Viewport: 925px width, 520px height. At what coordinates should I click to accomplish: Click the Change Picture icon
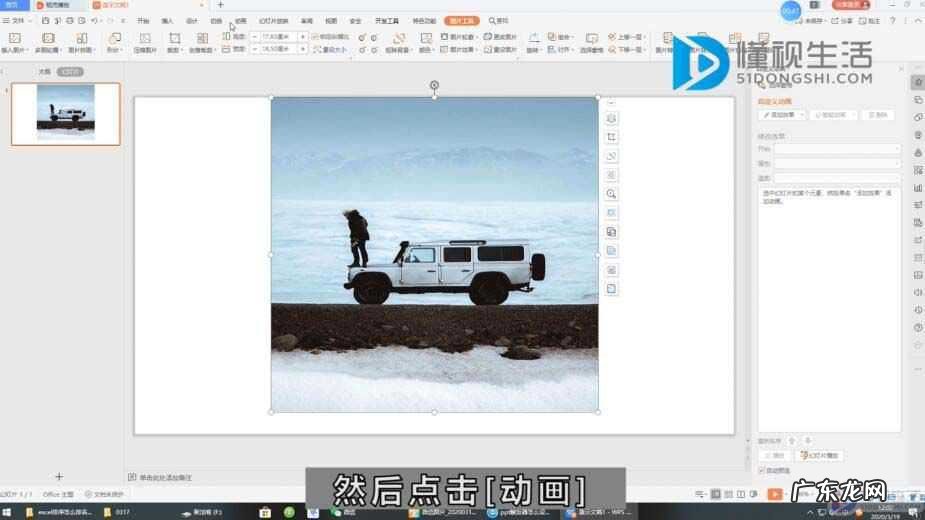point(500,37)
